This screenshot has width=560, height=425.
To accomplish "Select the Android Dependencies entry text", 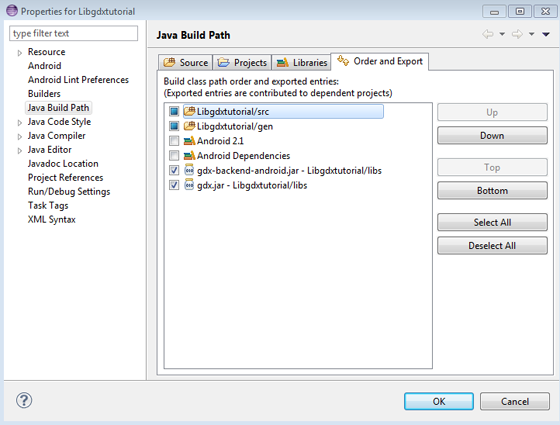I will 244,156.
